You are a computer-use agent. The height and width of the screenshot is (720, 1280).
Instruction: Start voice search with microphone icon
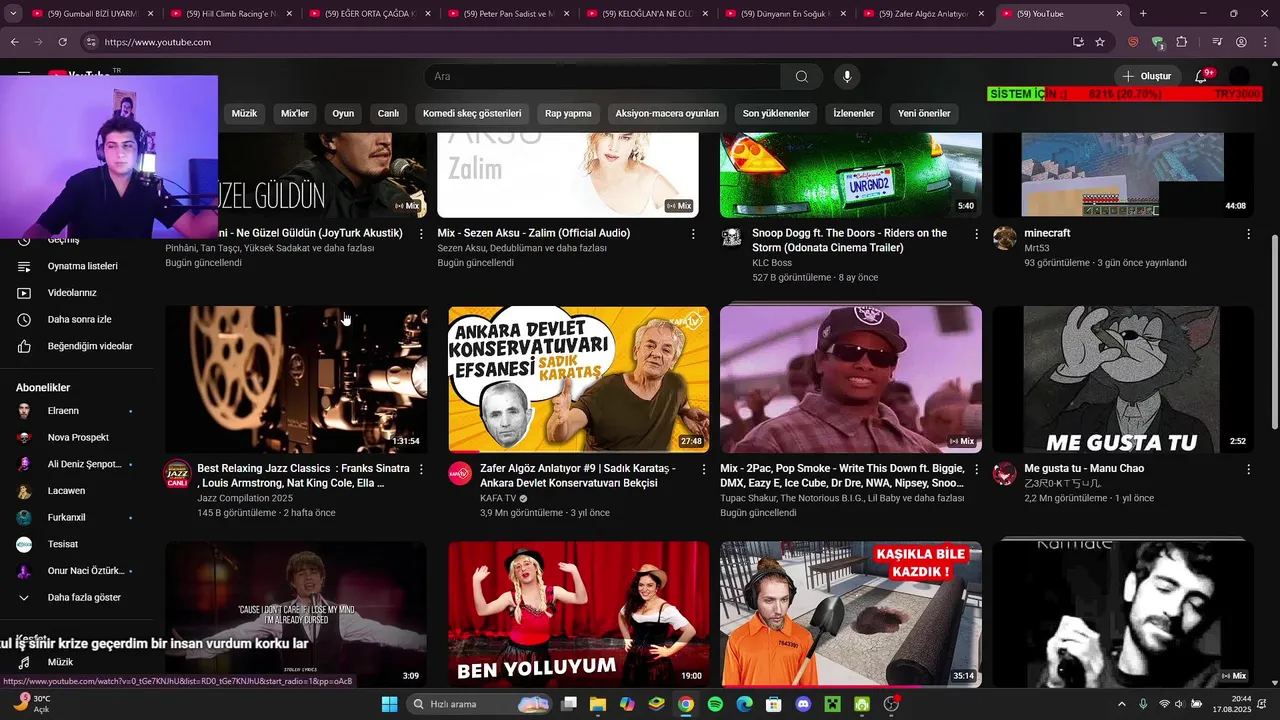click(847, 77)
